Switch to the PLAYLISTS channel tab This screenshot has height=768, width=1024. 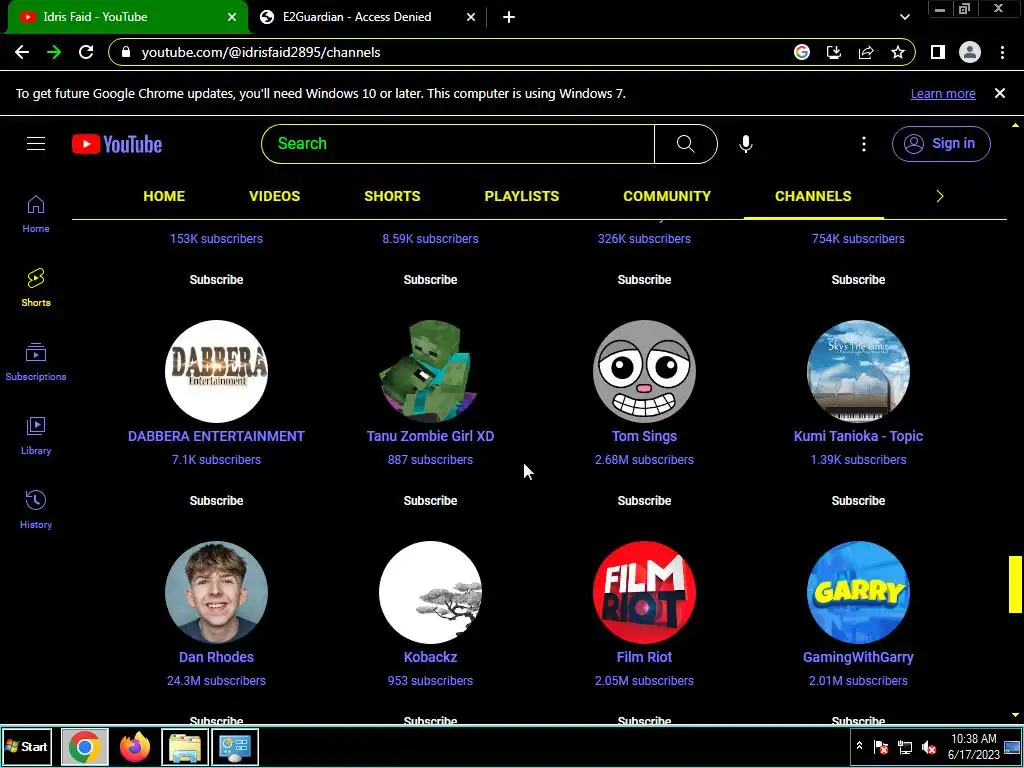point(522,196)
